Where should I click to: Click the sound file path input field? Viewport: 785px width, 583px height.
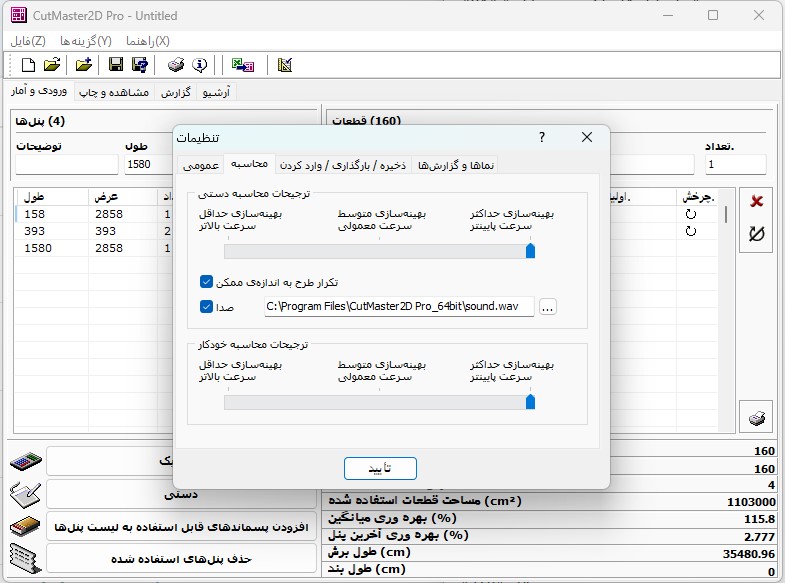(398, 308)
